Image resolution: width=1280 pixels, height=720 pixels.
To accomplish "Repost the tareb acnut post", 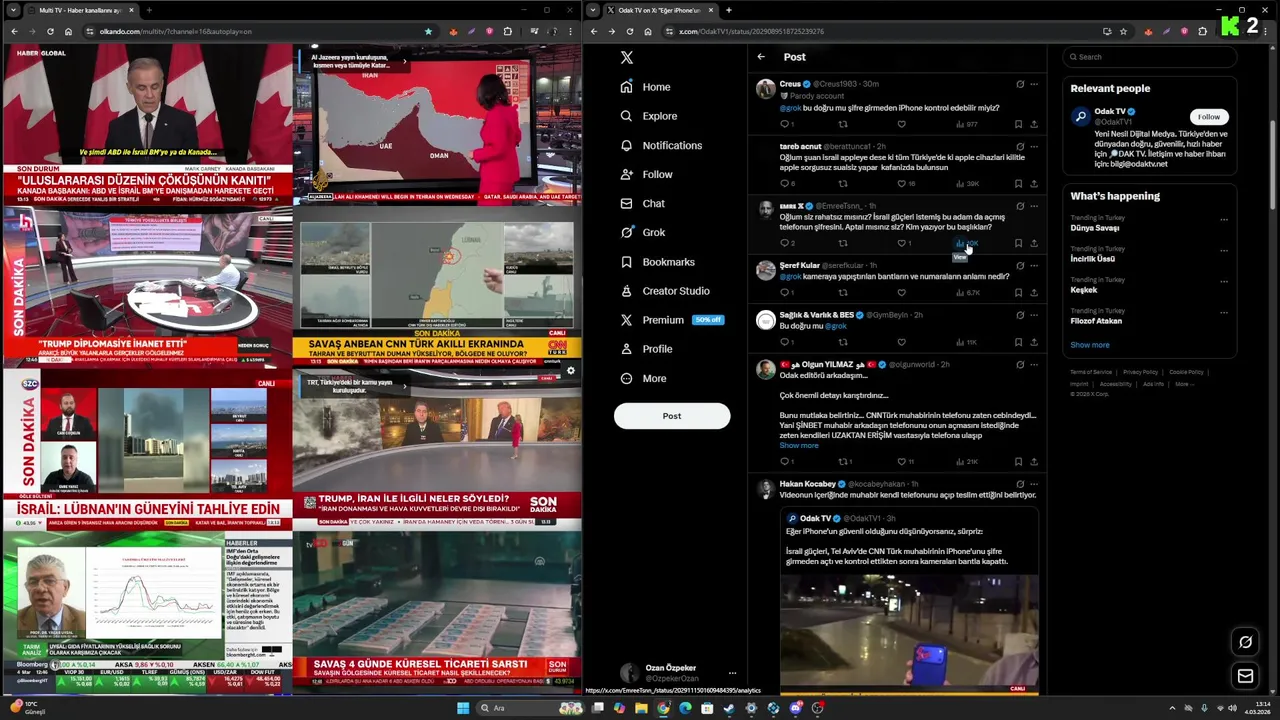I will (x=842, y=184).
